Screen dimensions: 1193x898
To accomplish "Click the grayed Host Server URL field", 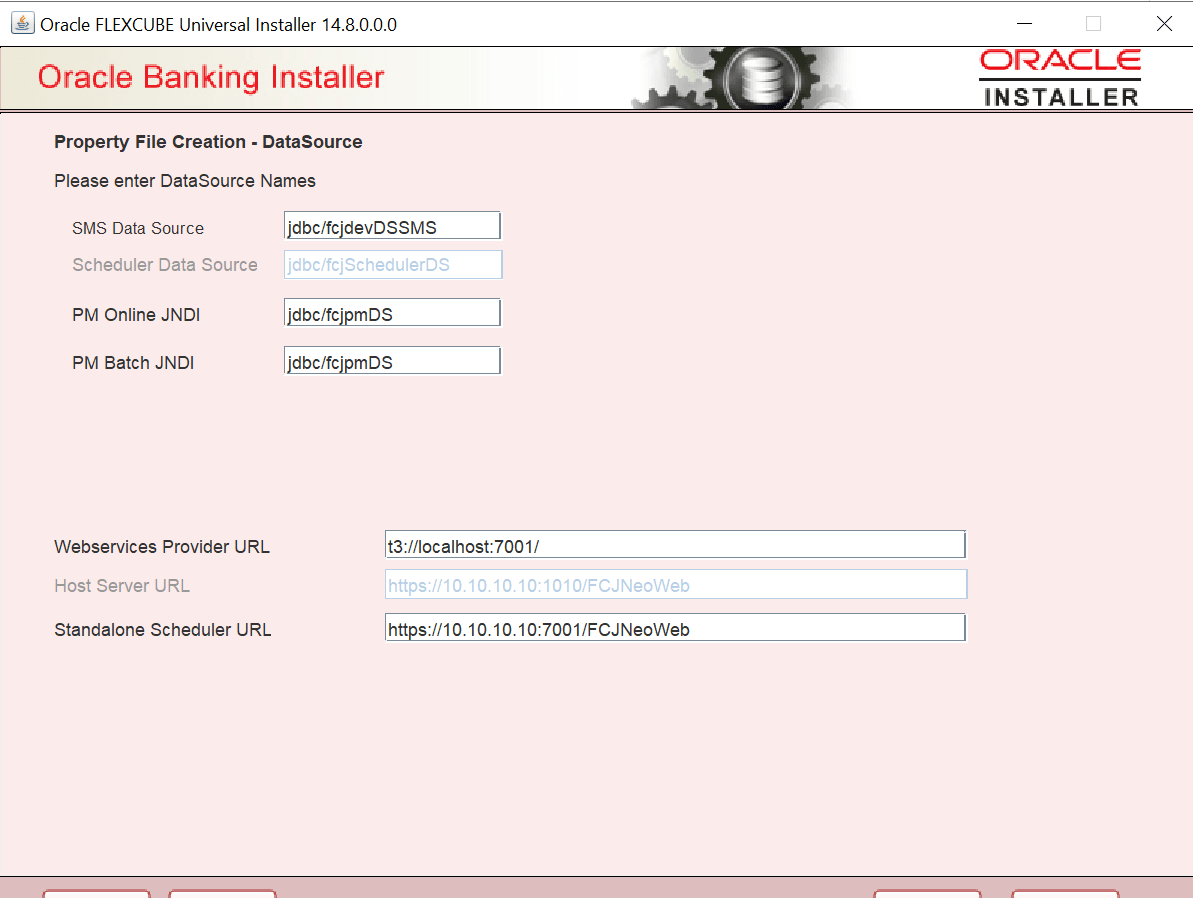I will [676, 584].
